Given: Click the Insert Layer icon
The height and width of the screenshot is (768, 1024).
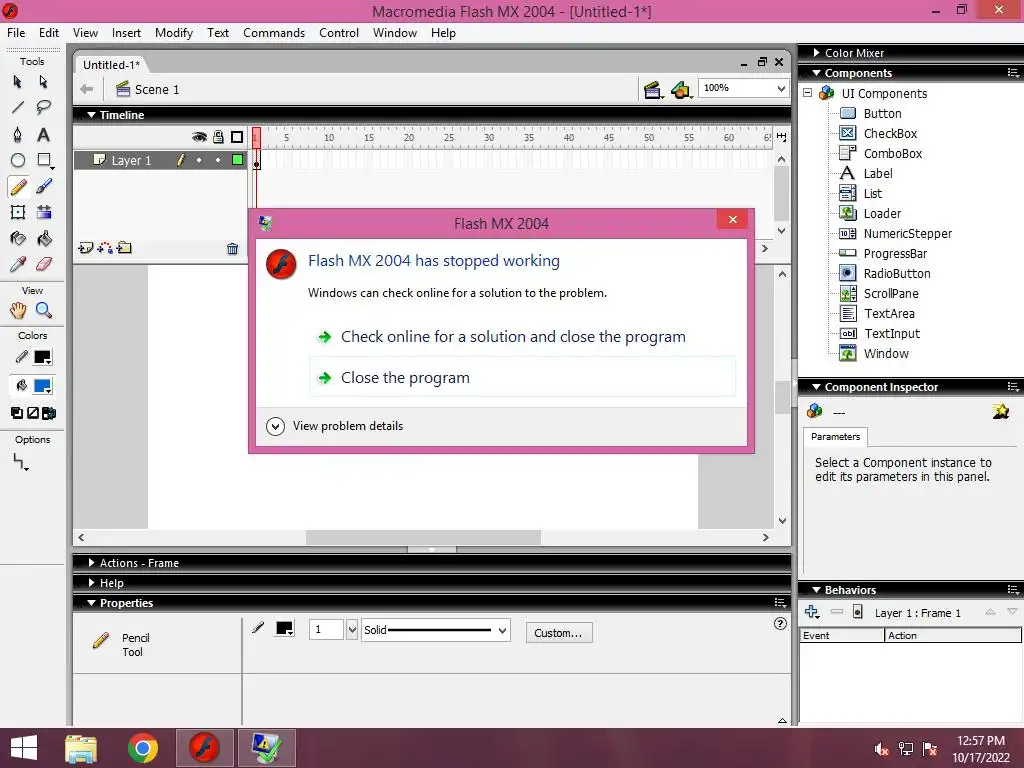Looking at the screenshot, I should click(86, 248).
